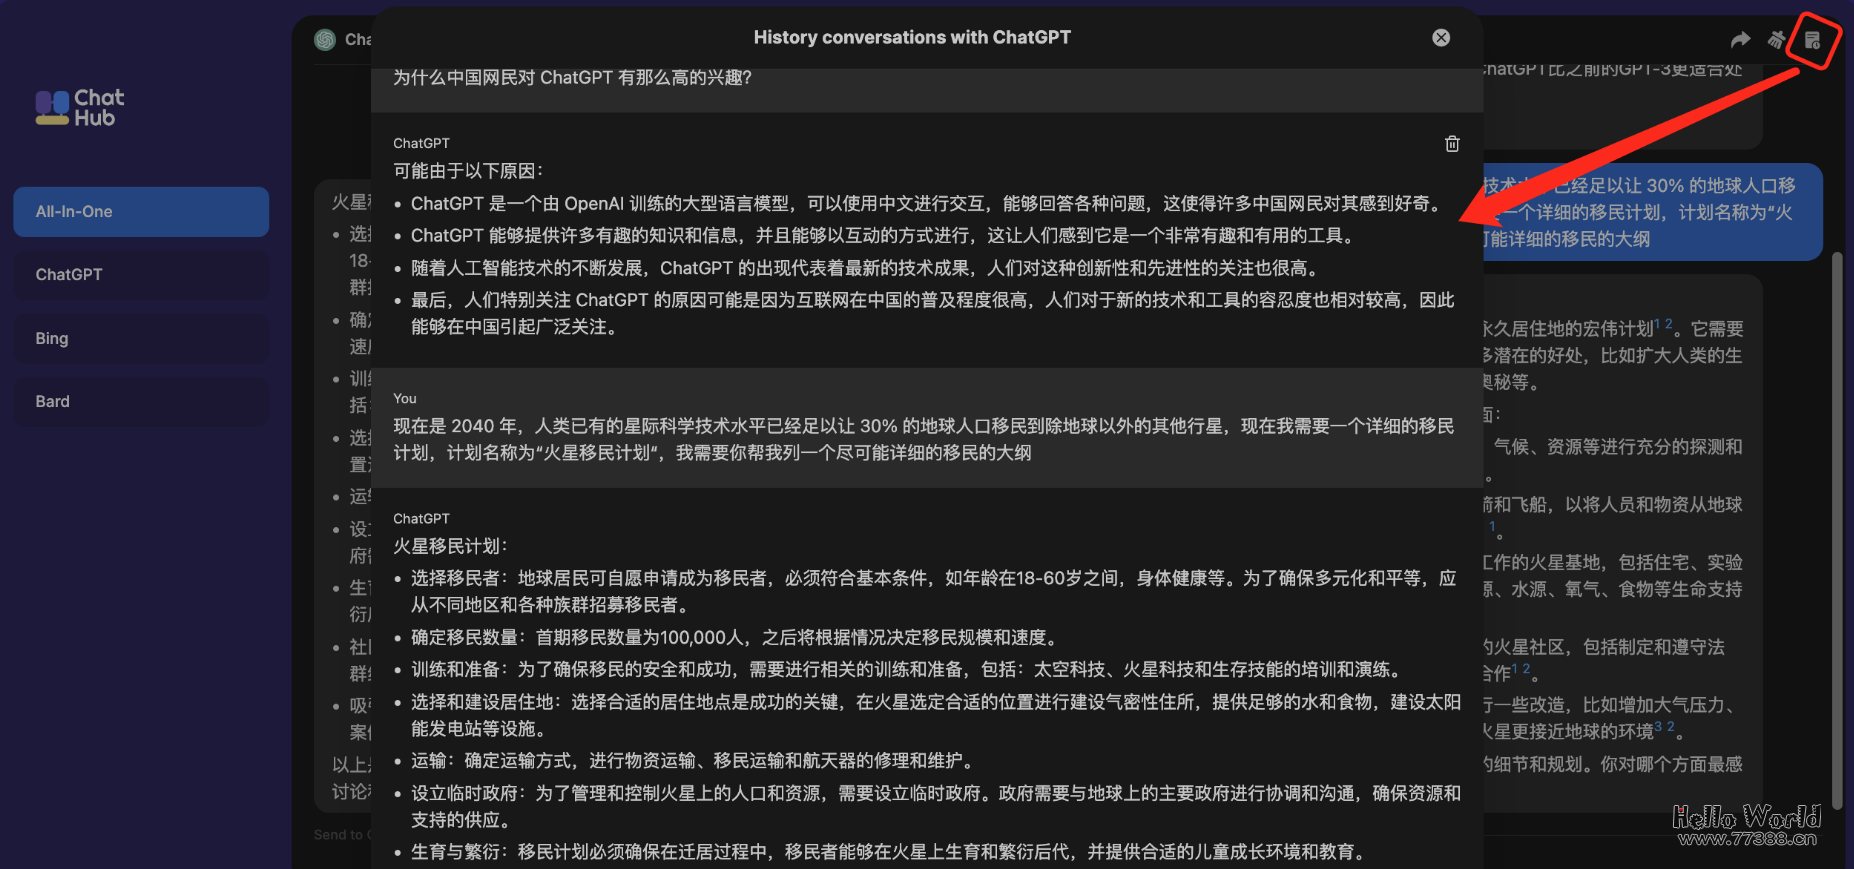Click the blue user message bubble in right panel
1854x869 pixels.
click(x=1652, y=212)
